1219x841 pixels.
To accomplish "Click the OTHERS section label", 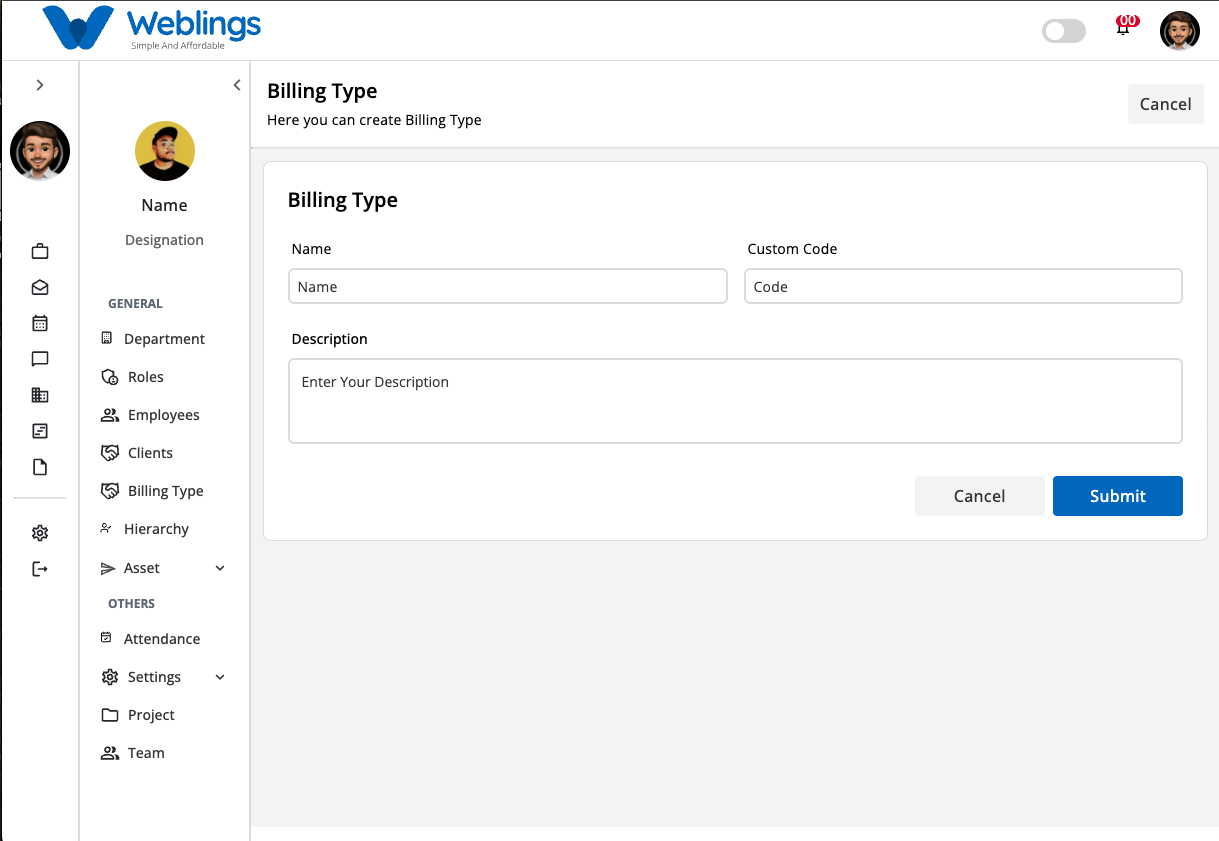I will (x=131, y=604).
